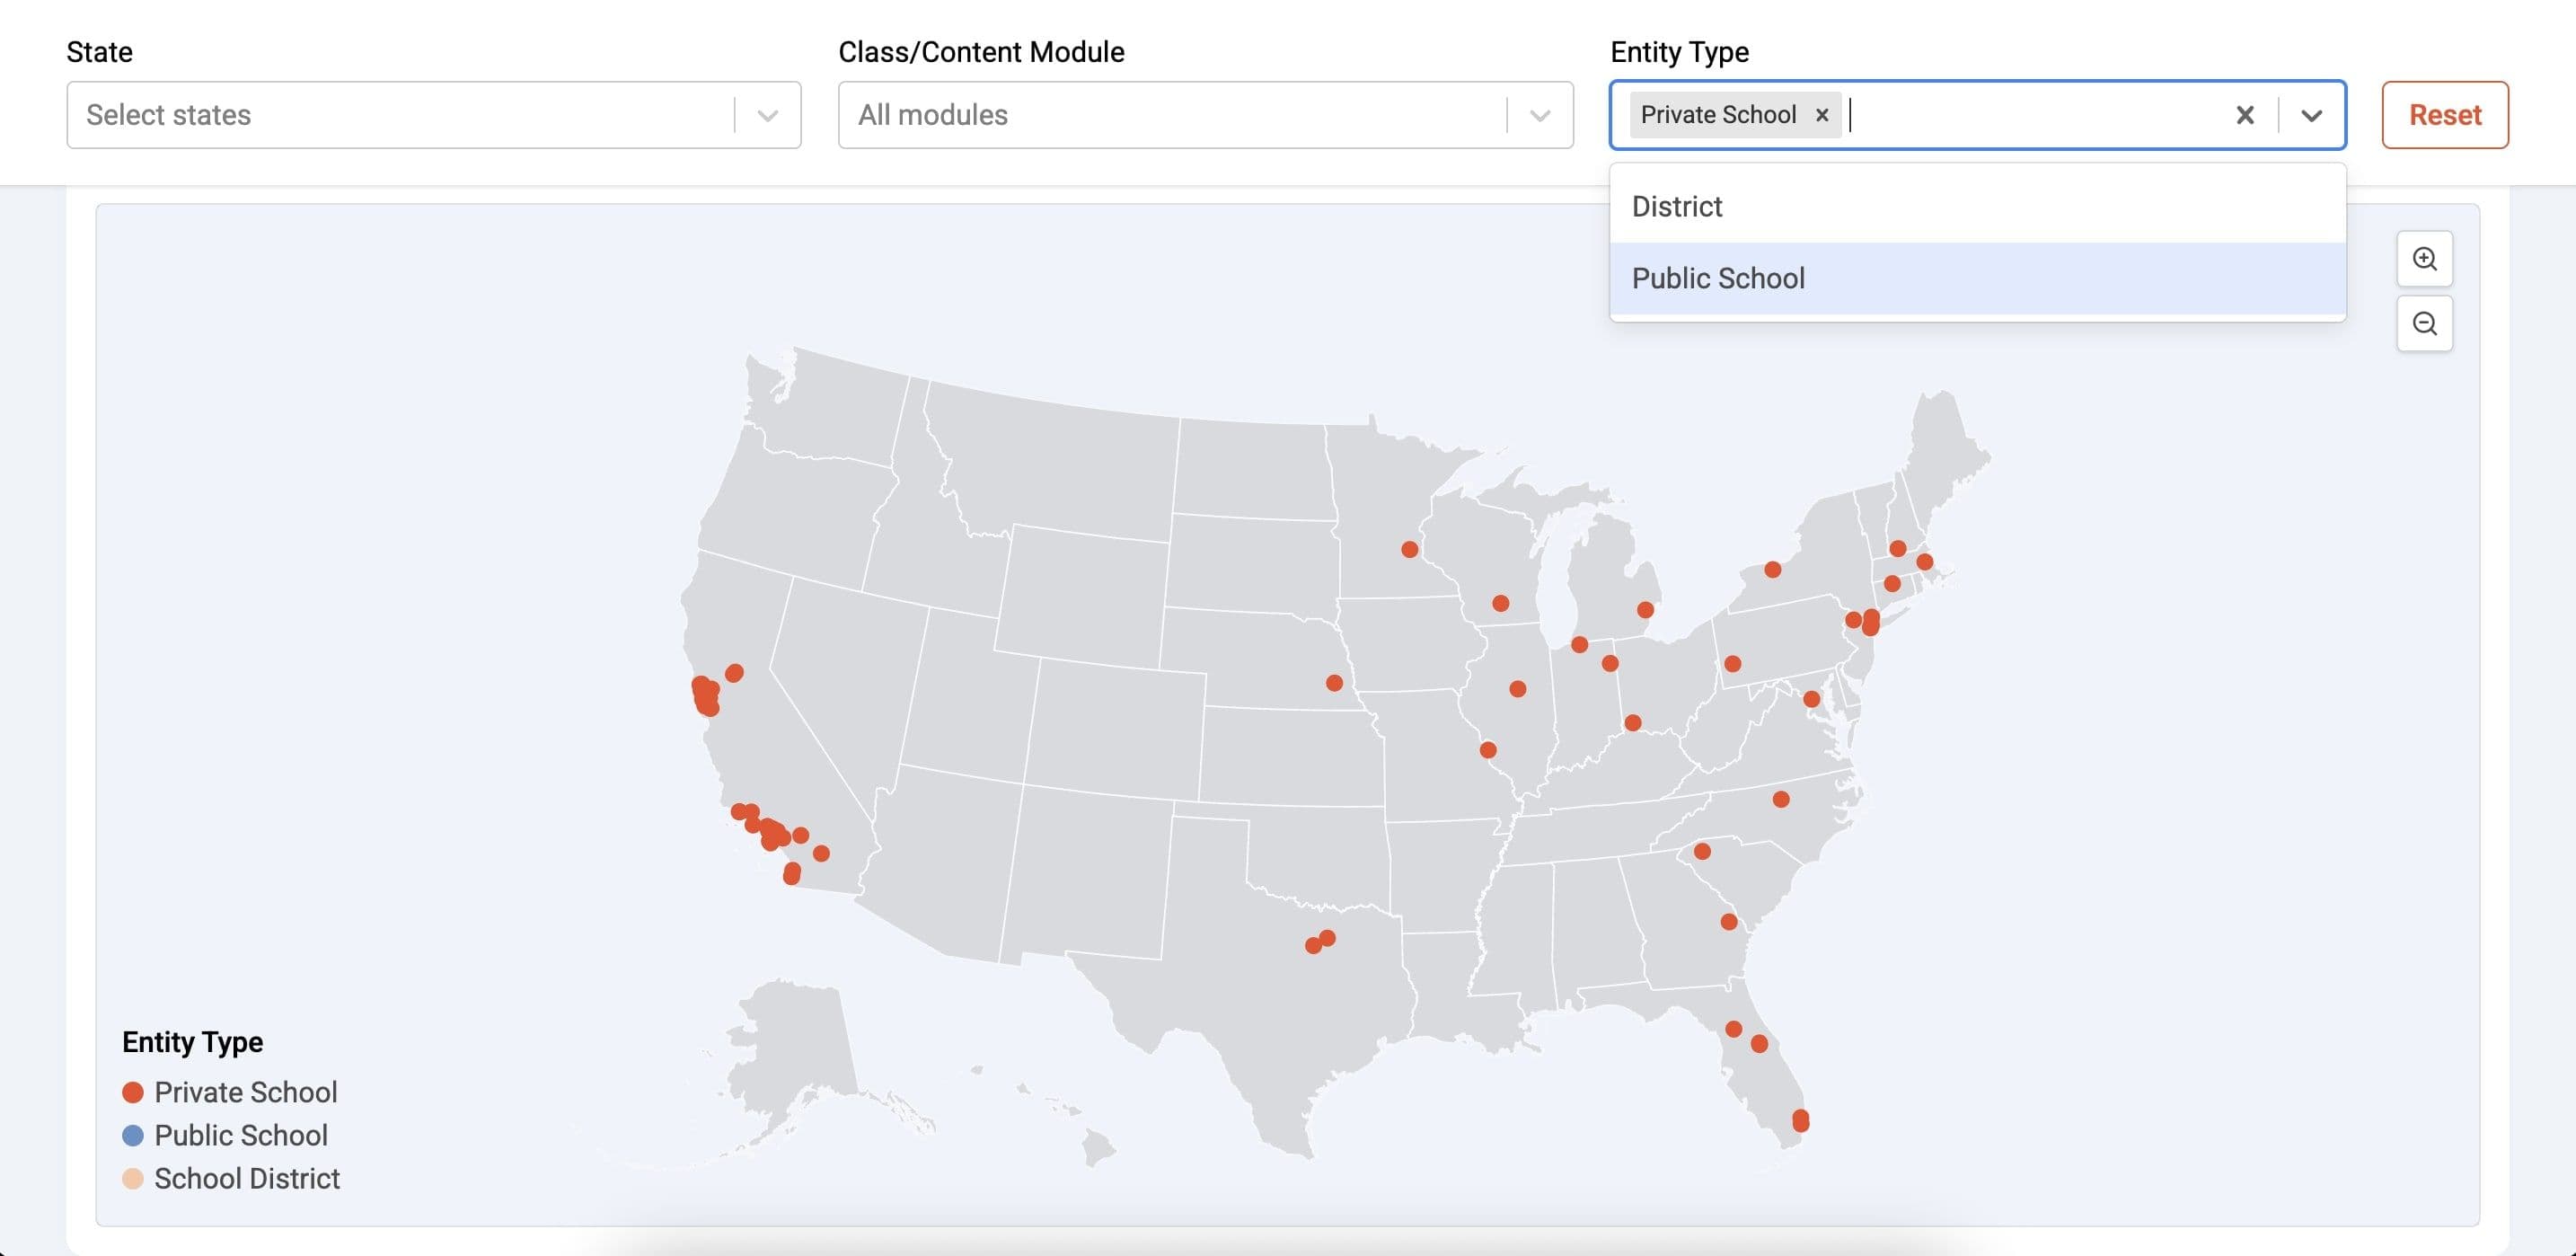
Task: Click the map marker in Nebraska
Action: [1334, 683]
